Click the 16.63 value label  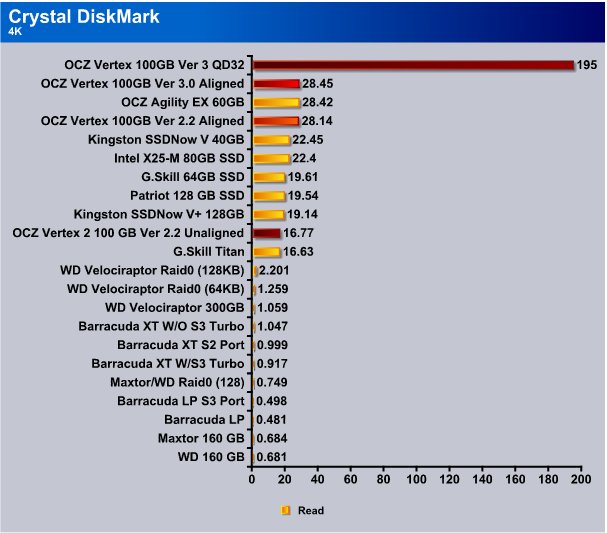[x=298, y=251]
